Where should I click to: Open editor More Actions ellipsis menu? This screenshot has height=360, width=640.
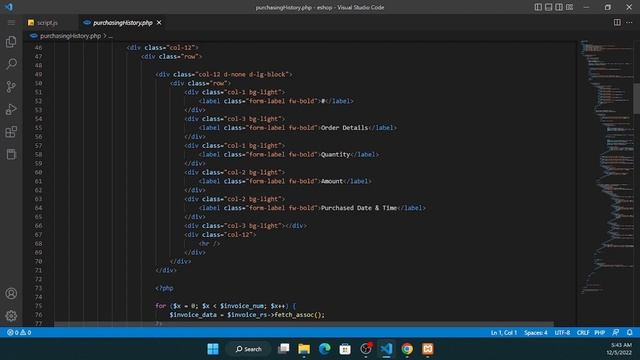pos(629,22)
